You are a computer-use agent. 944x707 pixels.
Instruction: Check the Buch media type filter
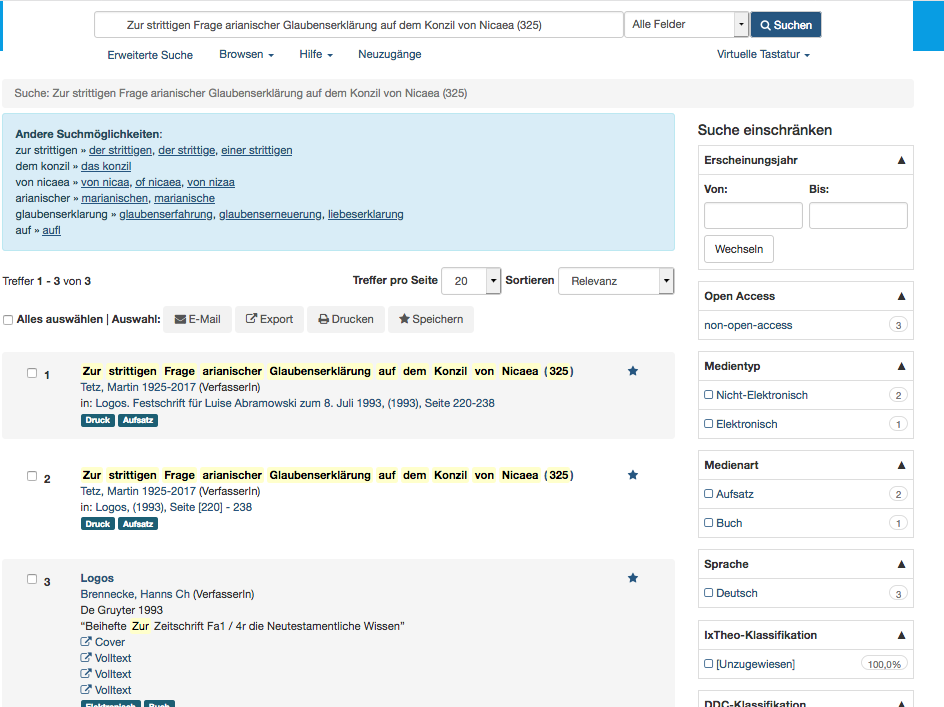709,523
